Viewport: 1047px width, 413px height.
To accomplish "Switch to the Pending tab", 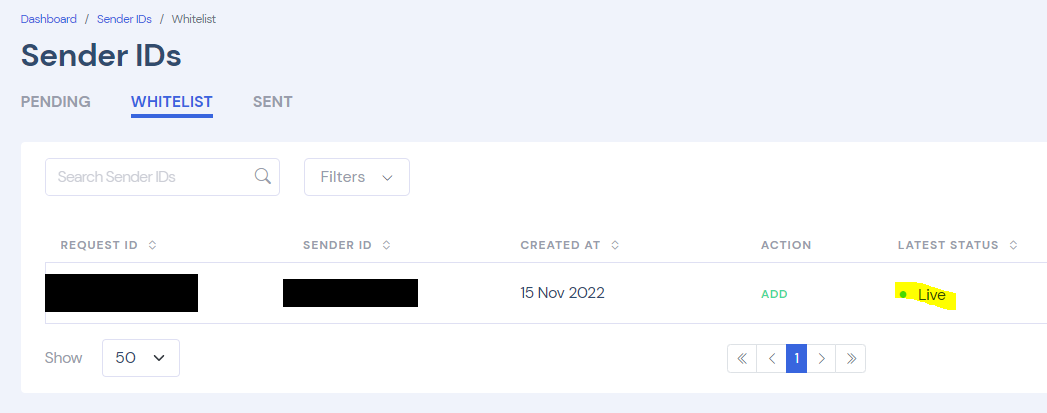I will [56, 102].
